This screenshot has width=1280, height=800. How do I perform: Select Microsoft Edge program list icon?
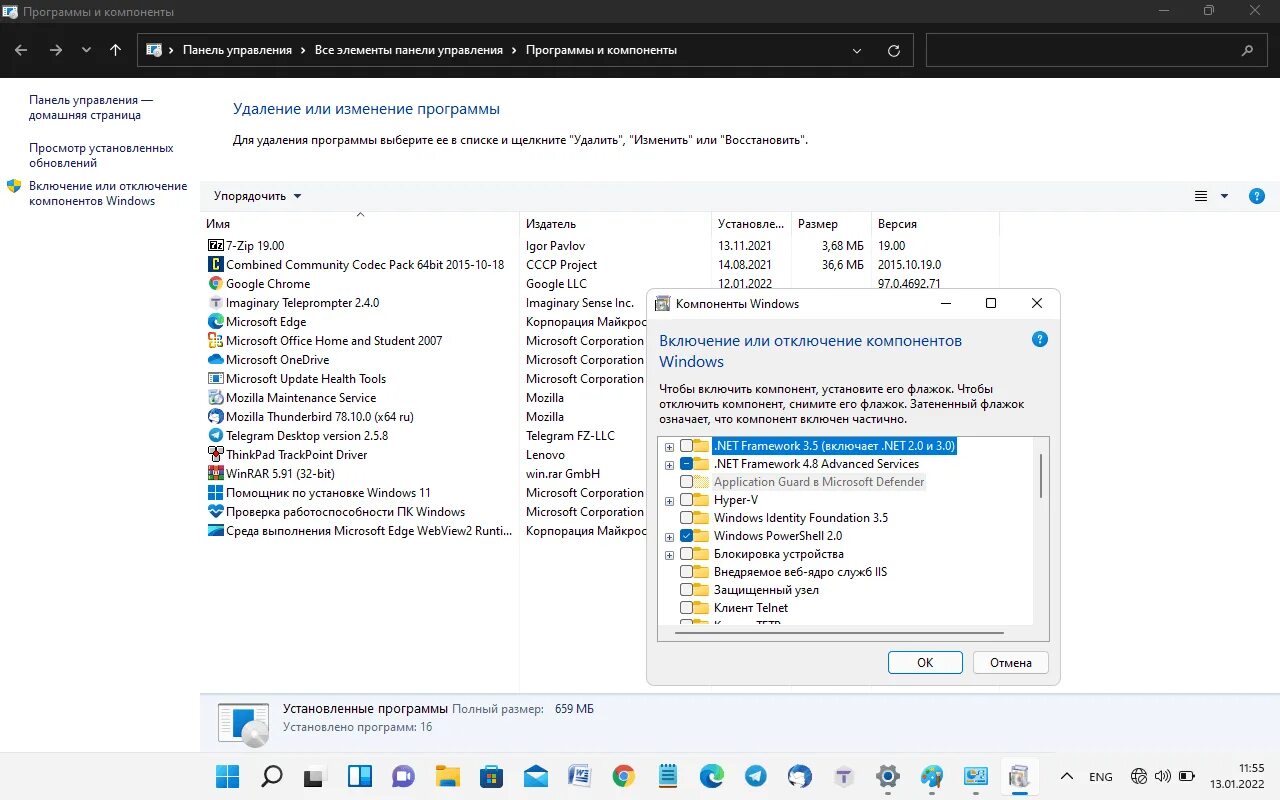click(215, 321)
